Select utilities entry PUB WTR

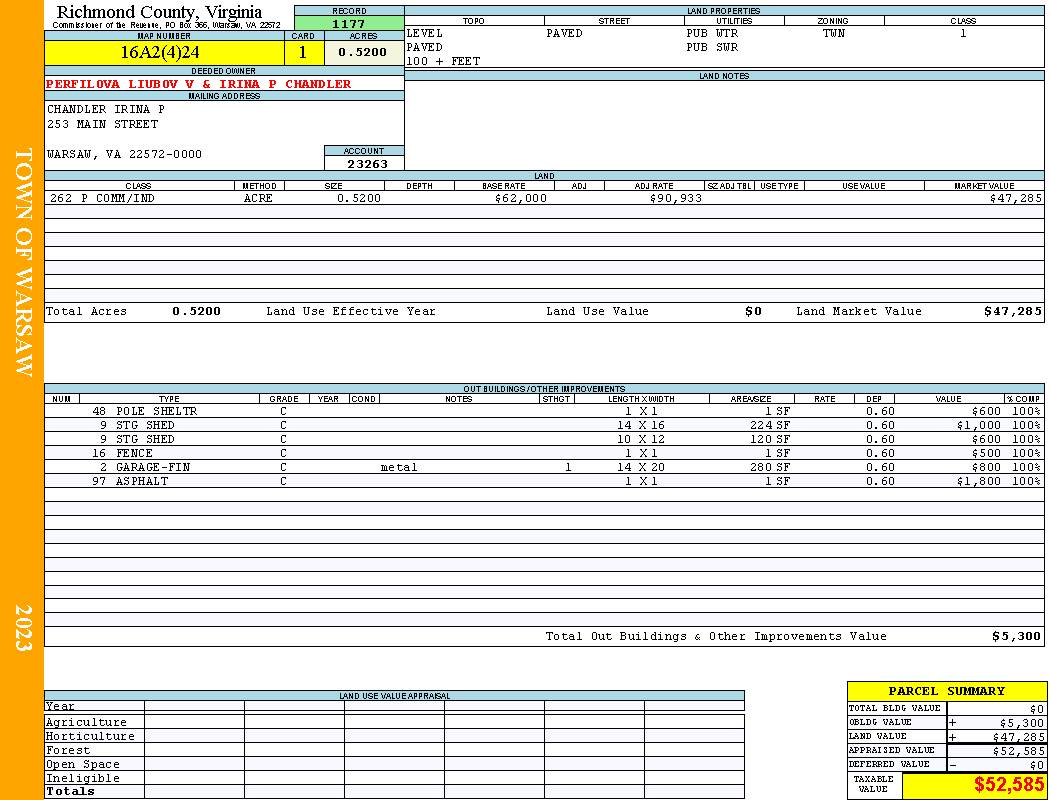(712, 33)
